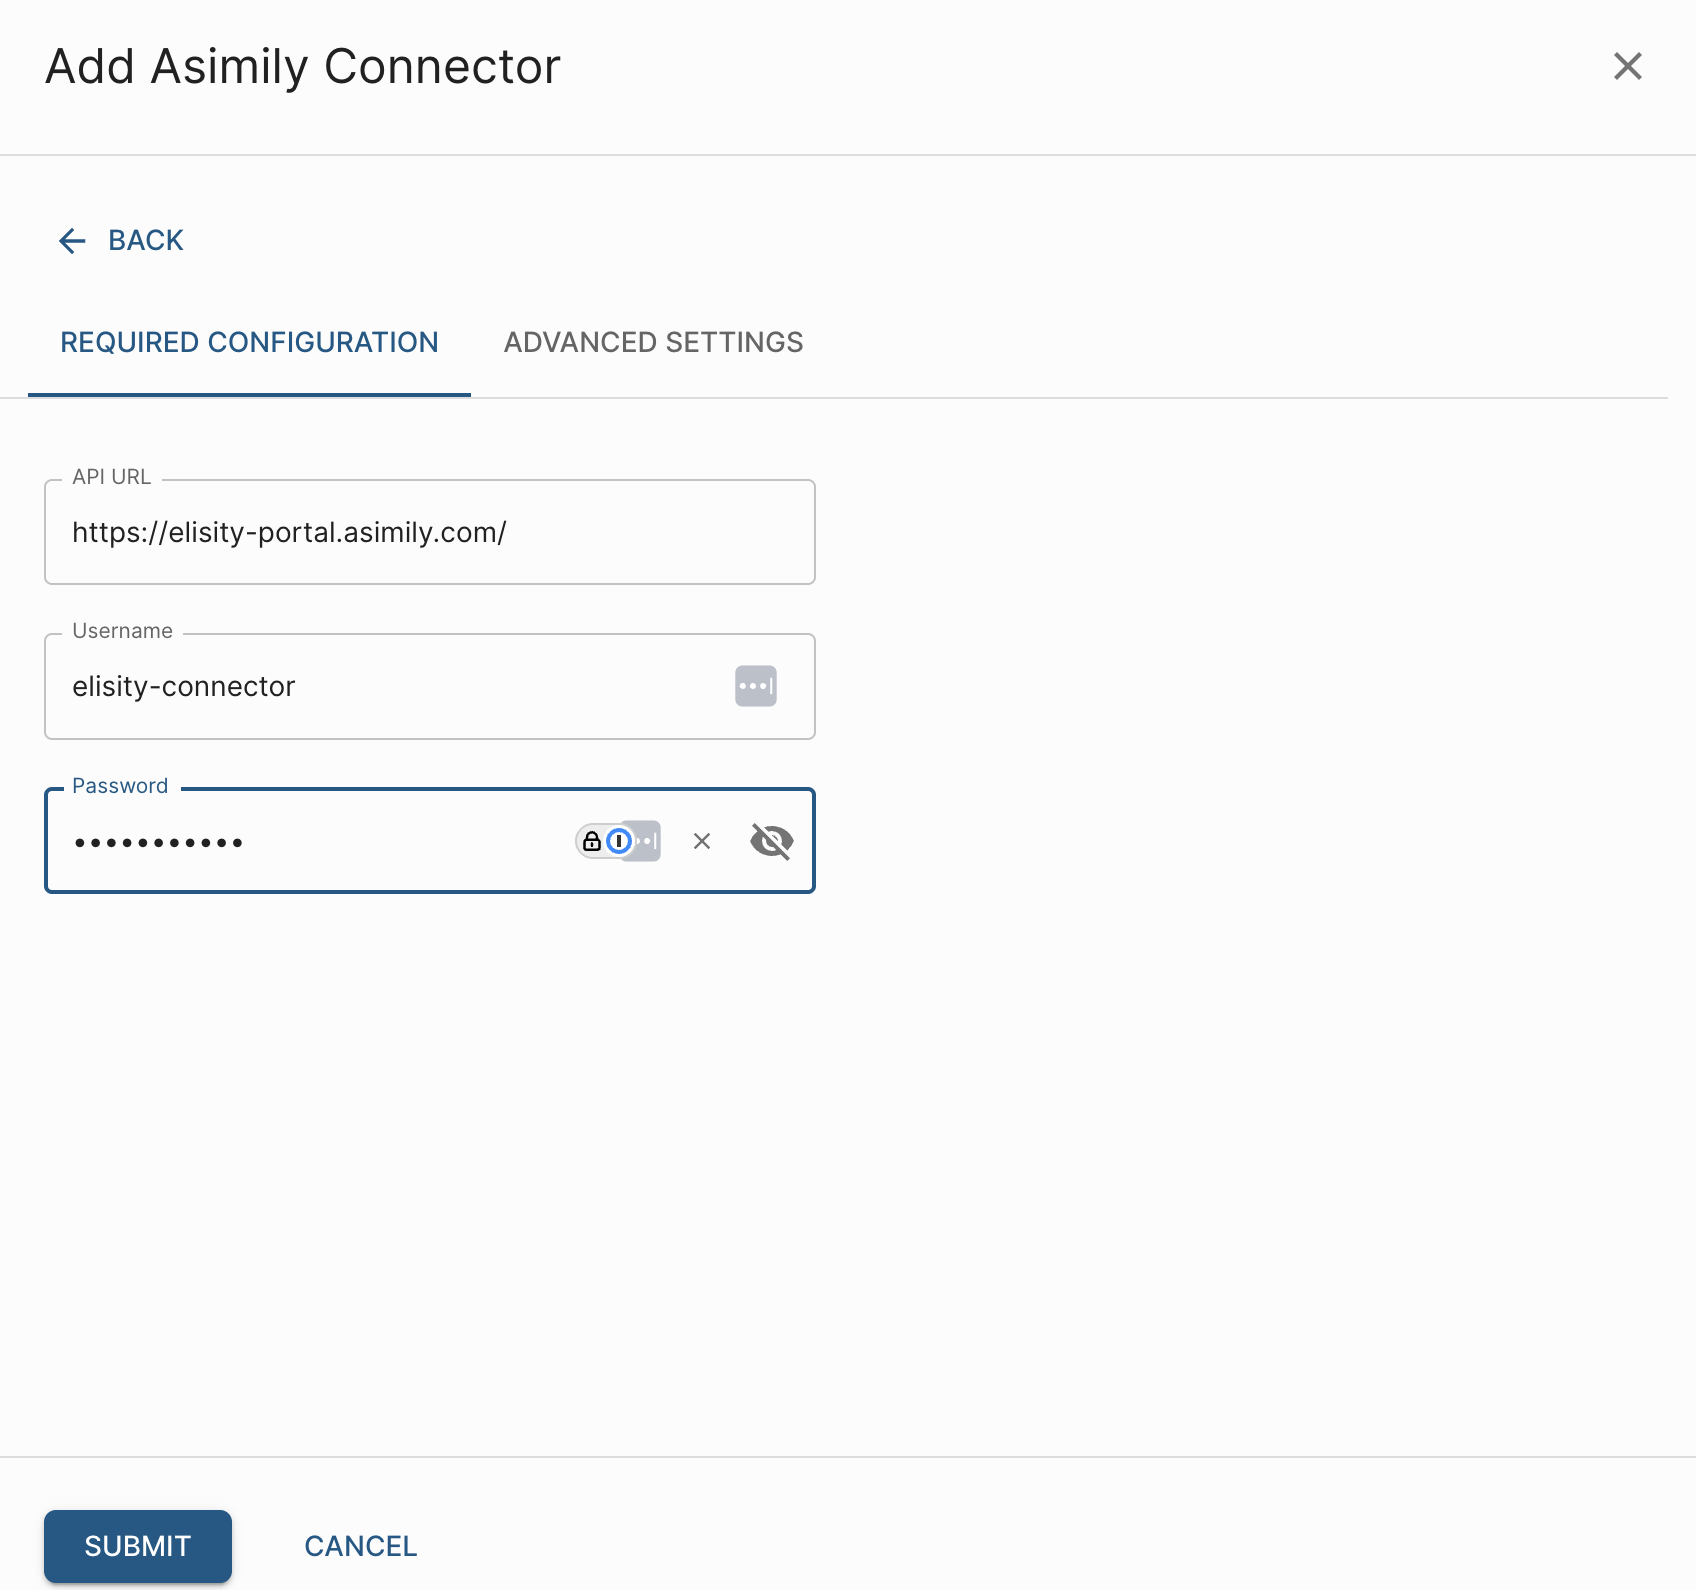Clear the Password field with its X icon
1696x1590 pixels.
702,841
